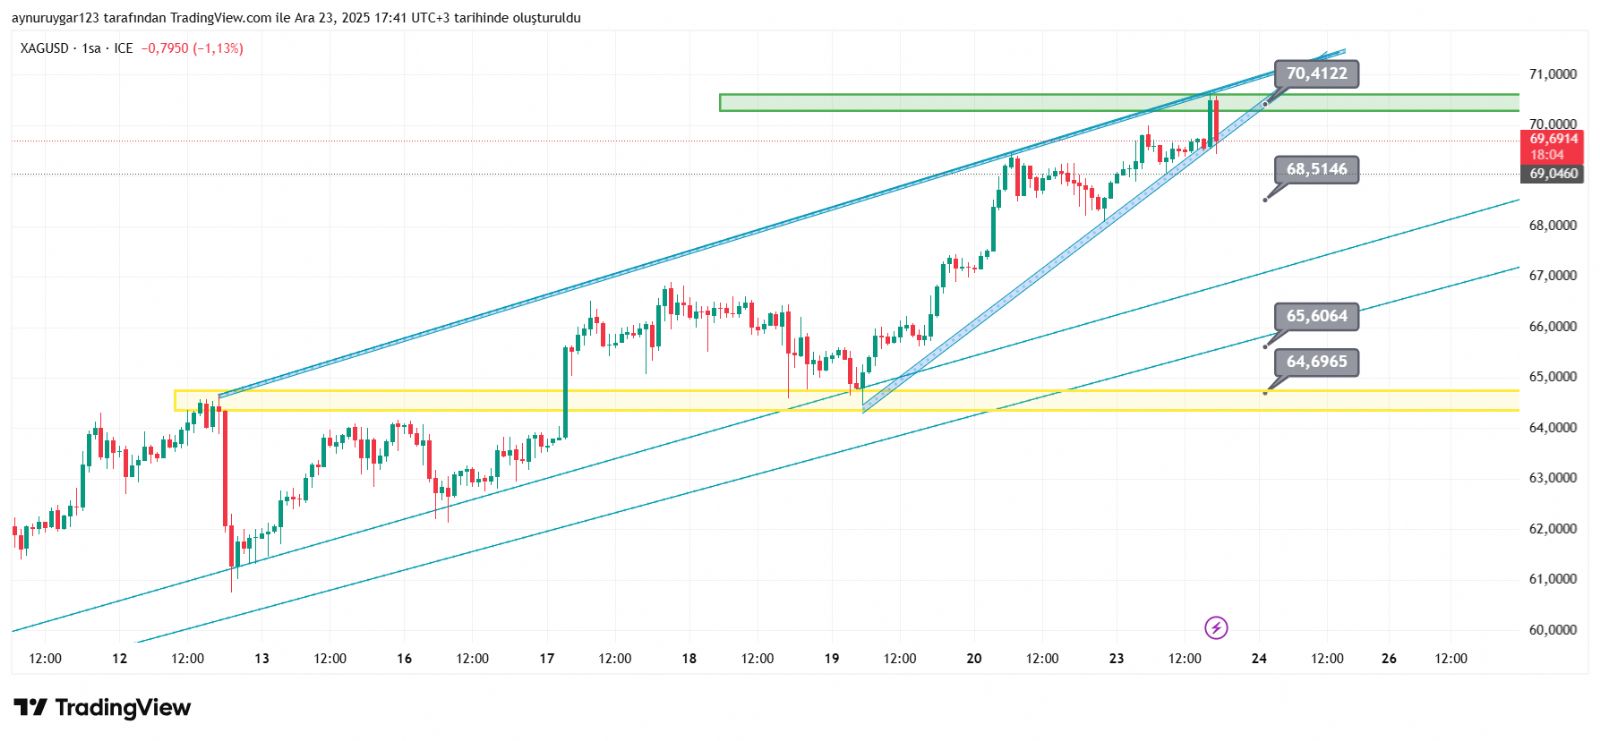The image size is (1600, 741).
Task: Click the XAGUSD symbol name
Action: [44, 48]
